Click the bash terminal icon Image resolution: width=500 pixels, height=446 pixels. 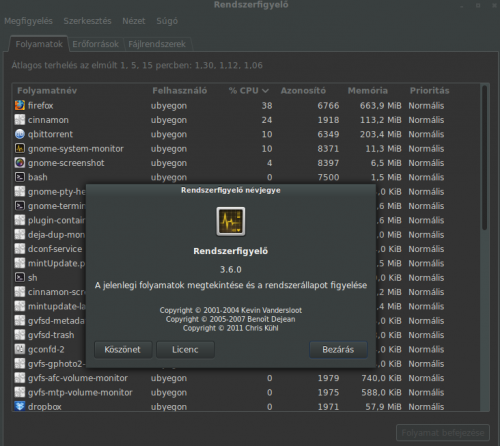click(x=20, y=177)
